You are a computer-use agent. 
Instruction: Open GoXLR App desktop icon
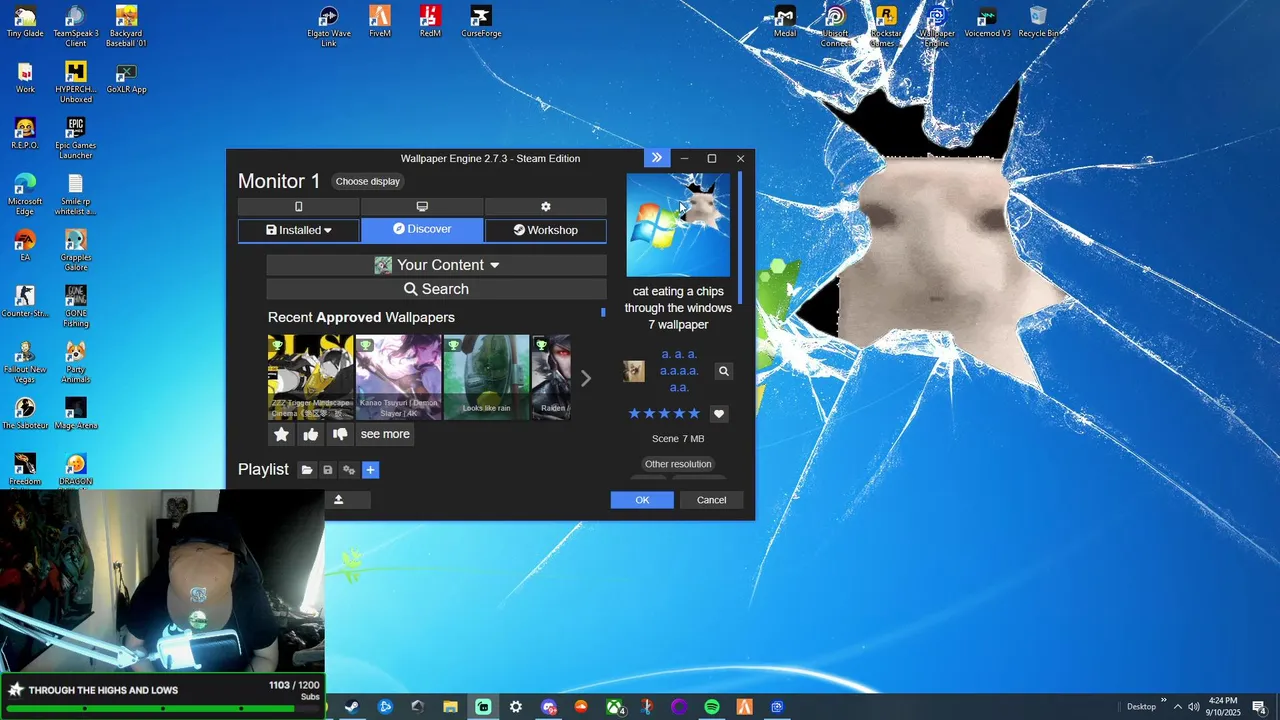coord(126,78)
